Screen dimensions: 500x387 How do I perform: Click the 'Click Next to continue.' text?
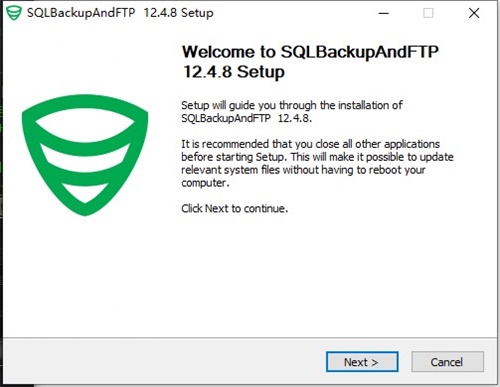[235, 209]
